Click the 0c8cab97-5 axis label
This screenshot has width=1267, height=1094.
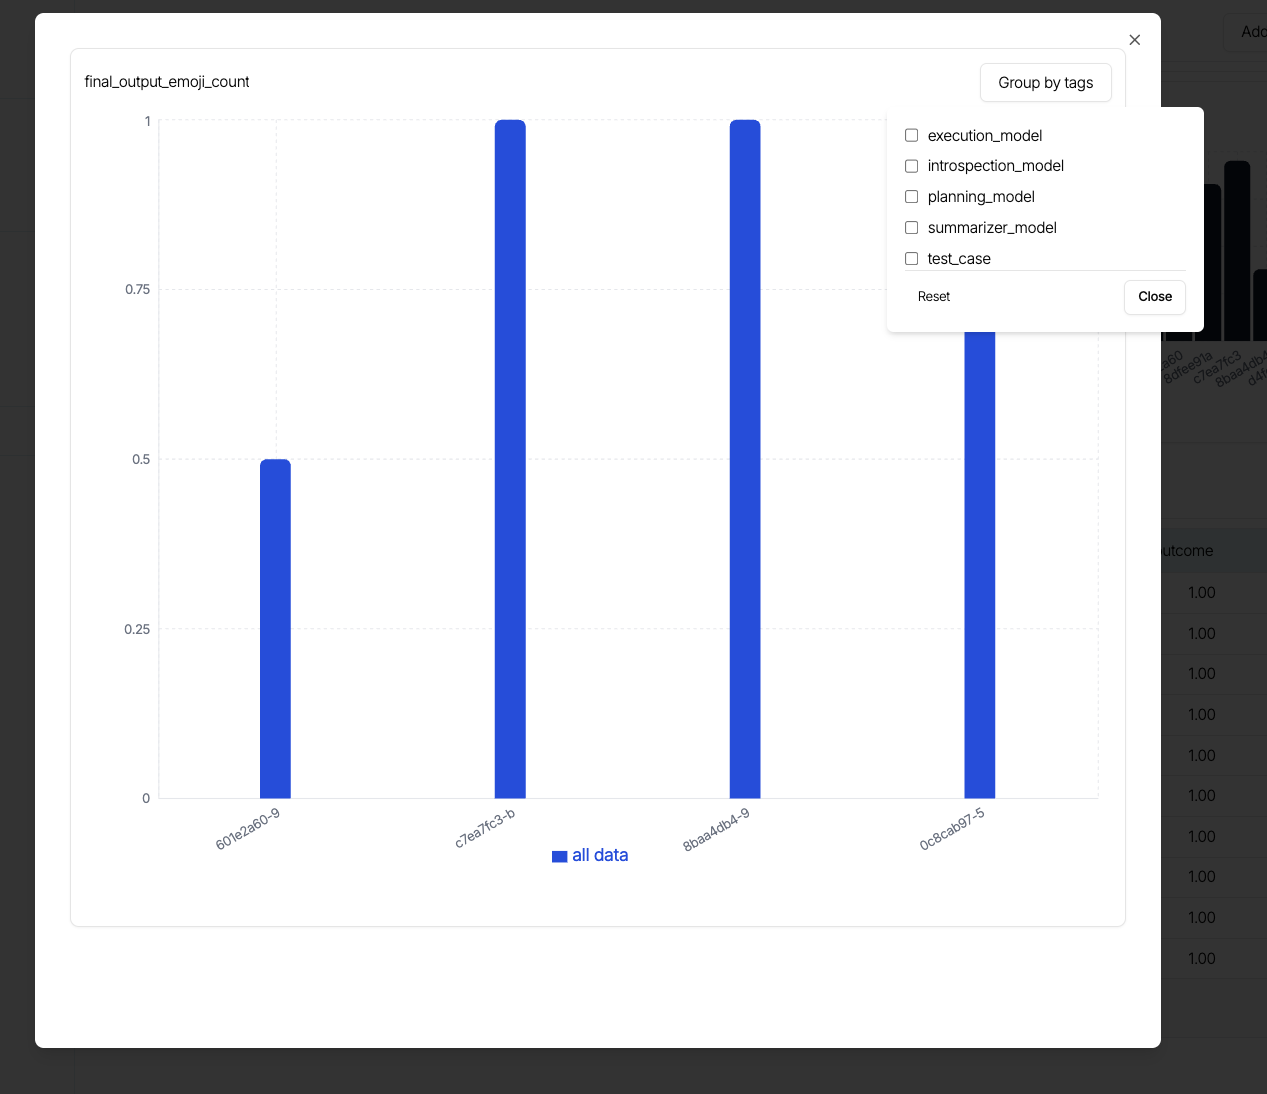coord(952,829)
